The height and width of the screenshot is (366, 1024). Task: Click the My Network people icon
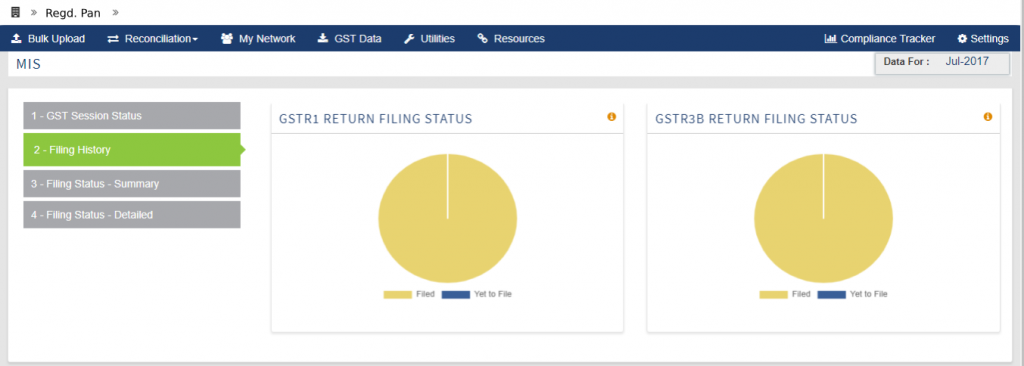coord(227,39)
